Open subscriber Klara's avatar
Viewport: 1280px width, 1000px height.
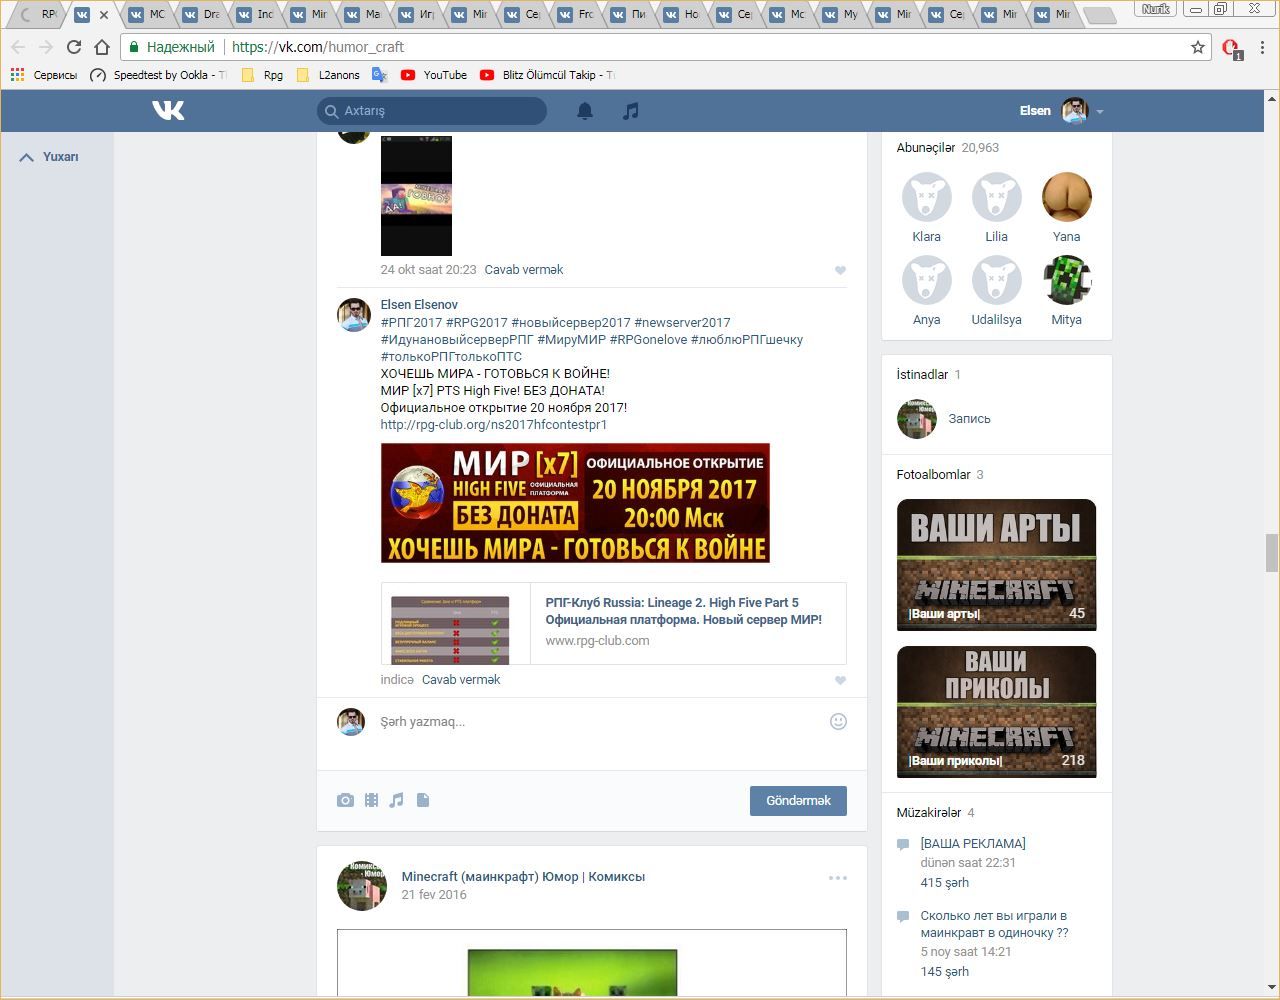point(927,197)
